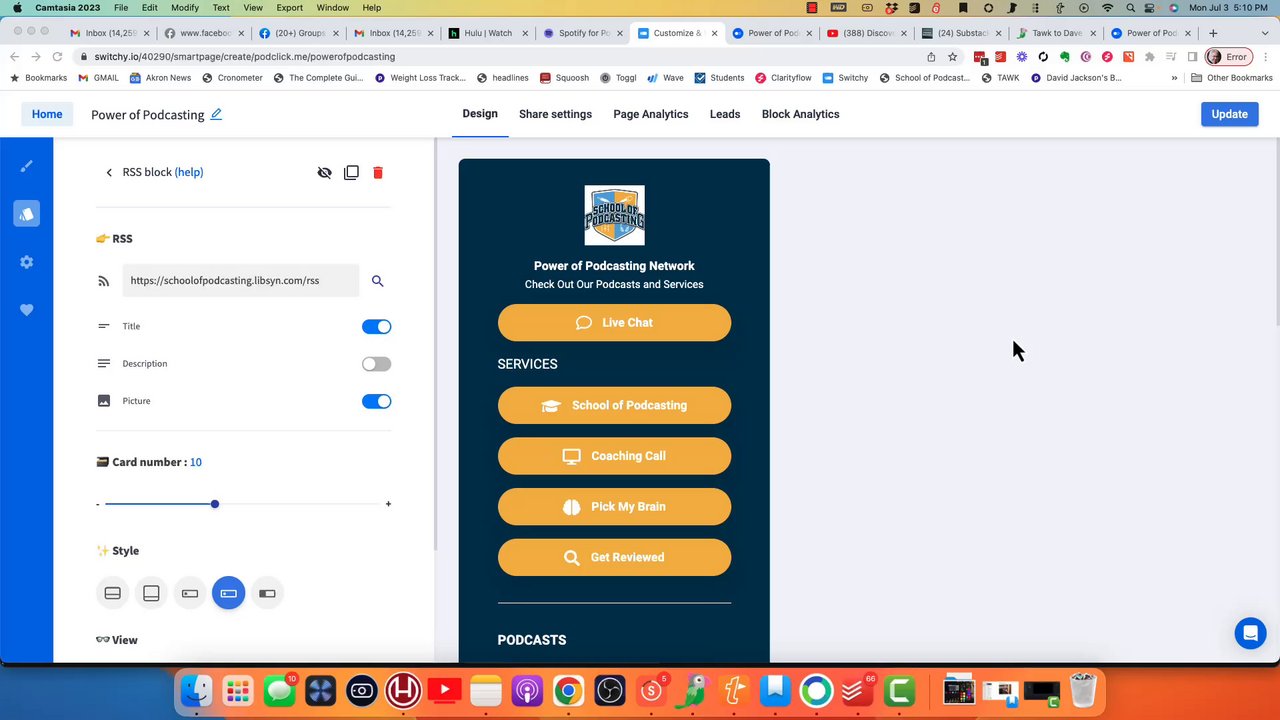Open the Trash in the Dock
Image resolution: width=1280 pixels, height=720 pixels.
1083,690
